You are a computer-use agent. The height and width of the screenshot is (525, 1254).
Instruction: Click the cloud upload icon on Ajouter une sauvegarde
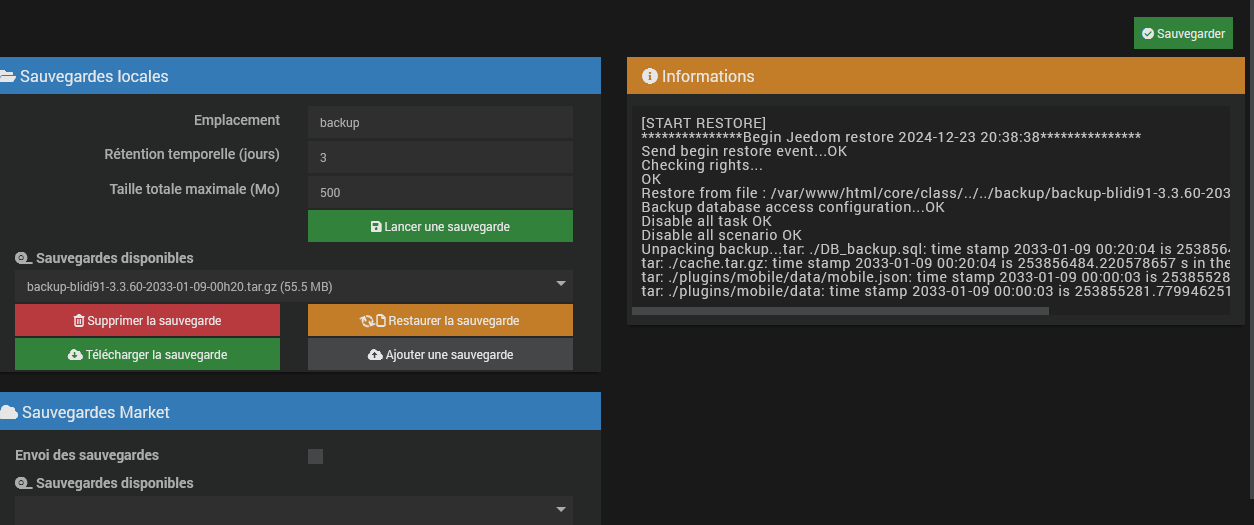[x=375, y=355]
